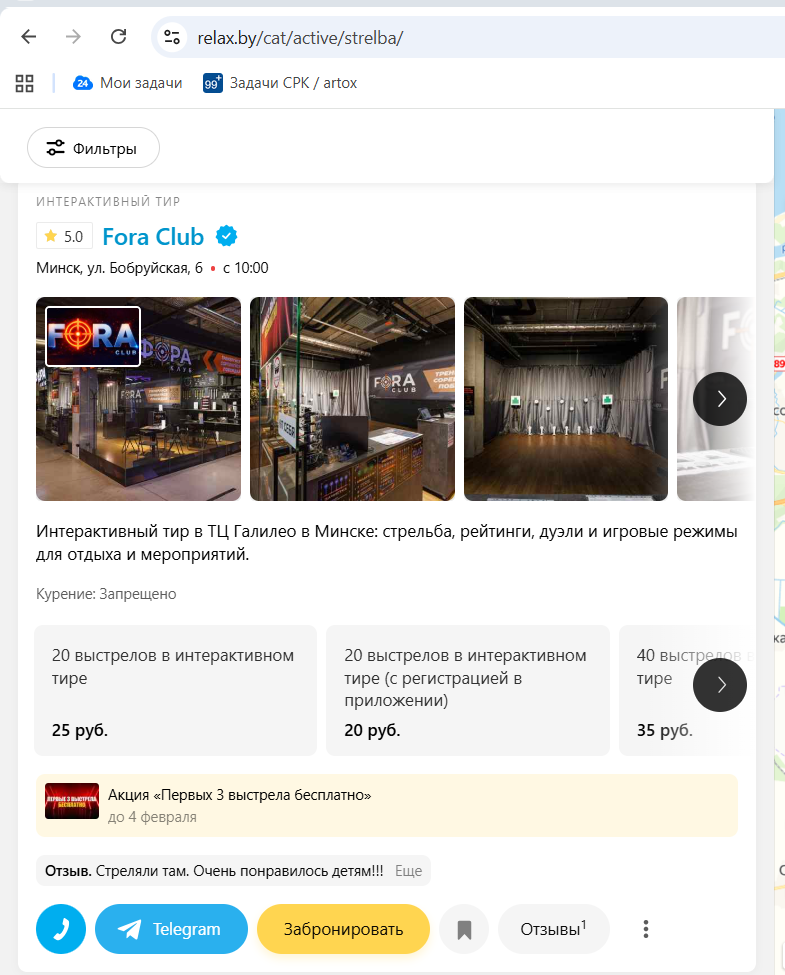Click the opening hours с 10:00

pyautogui.click(x=246, y=268)
